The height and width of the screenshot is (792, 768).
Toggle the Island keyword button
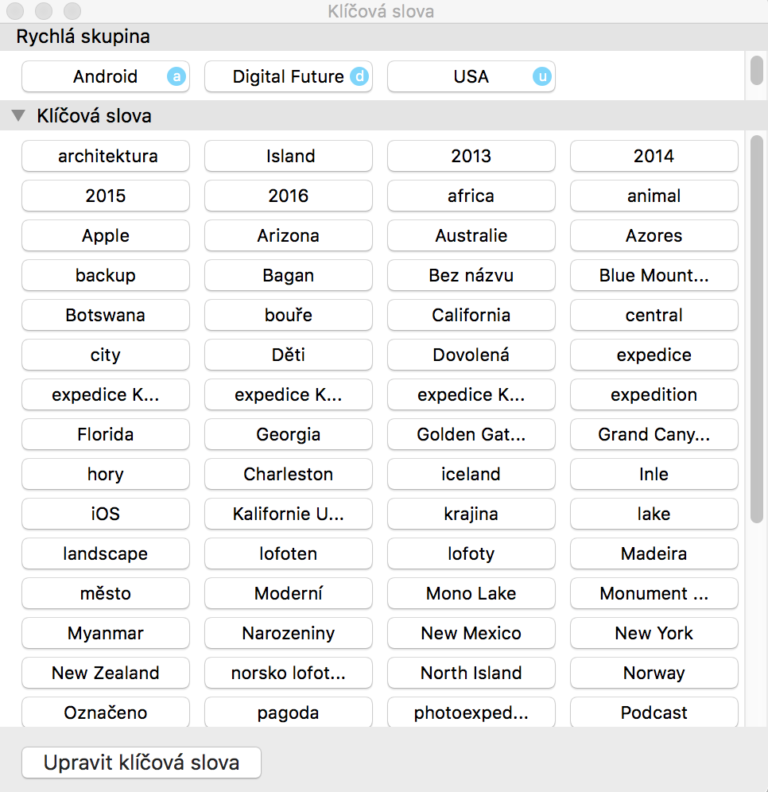tap(289, 156)
